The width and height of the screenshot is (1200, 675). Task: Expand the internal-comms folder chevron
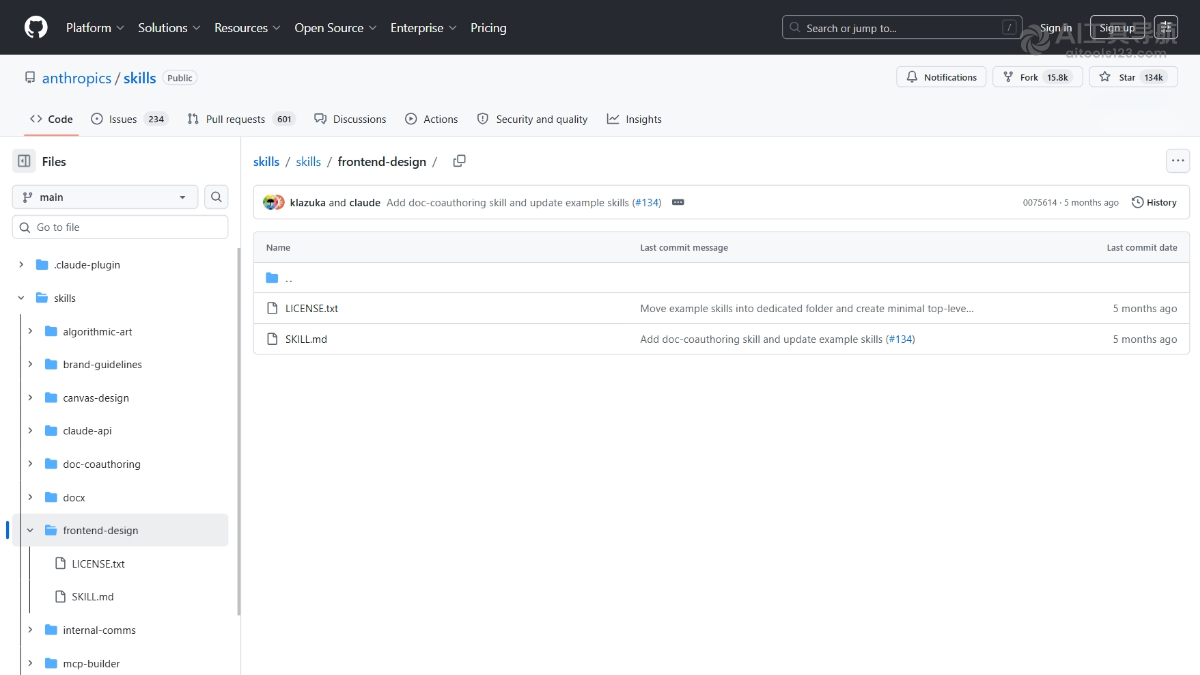coord(30,630)
